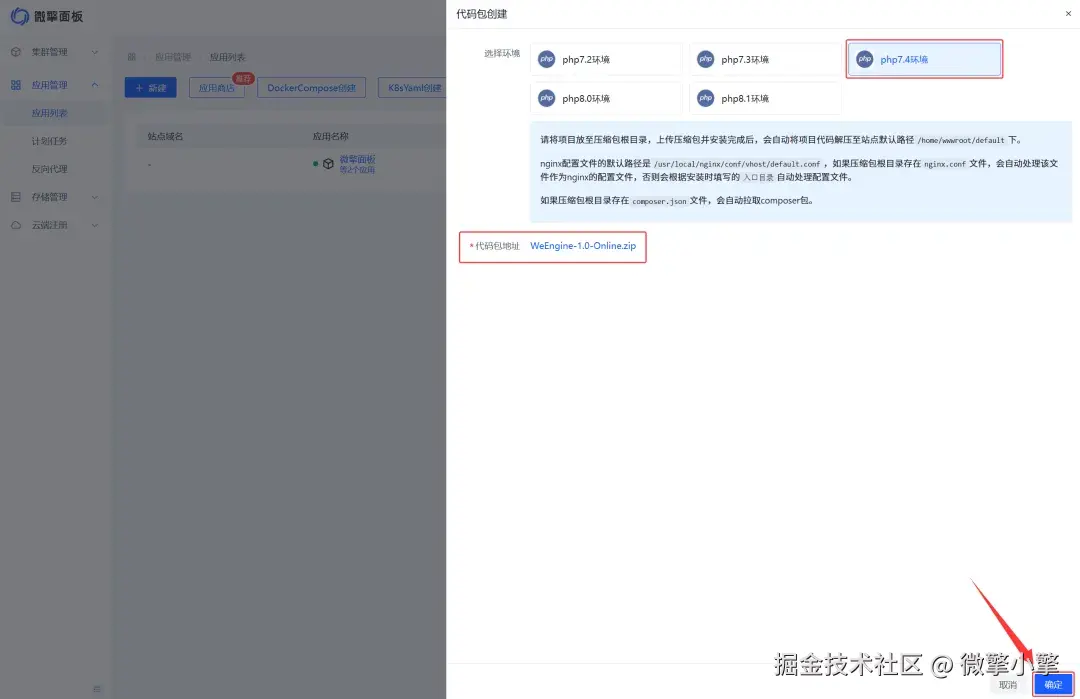The width and height of the screenshot is (1080, 699).
Task: Click the green status dot next to 微擎面板
Action: 315,162
